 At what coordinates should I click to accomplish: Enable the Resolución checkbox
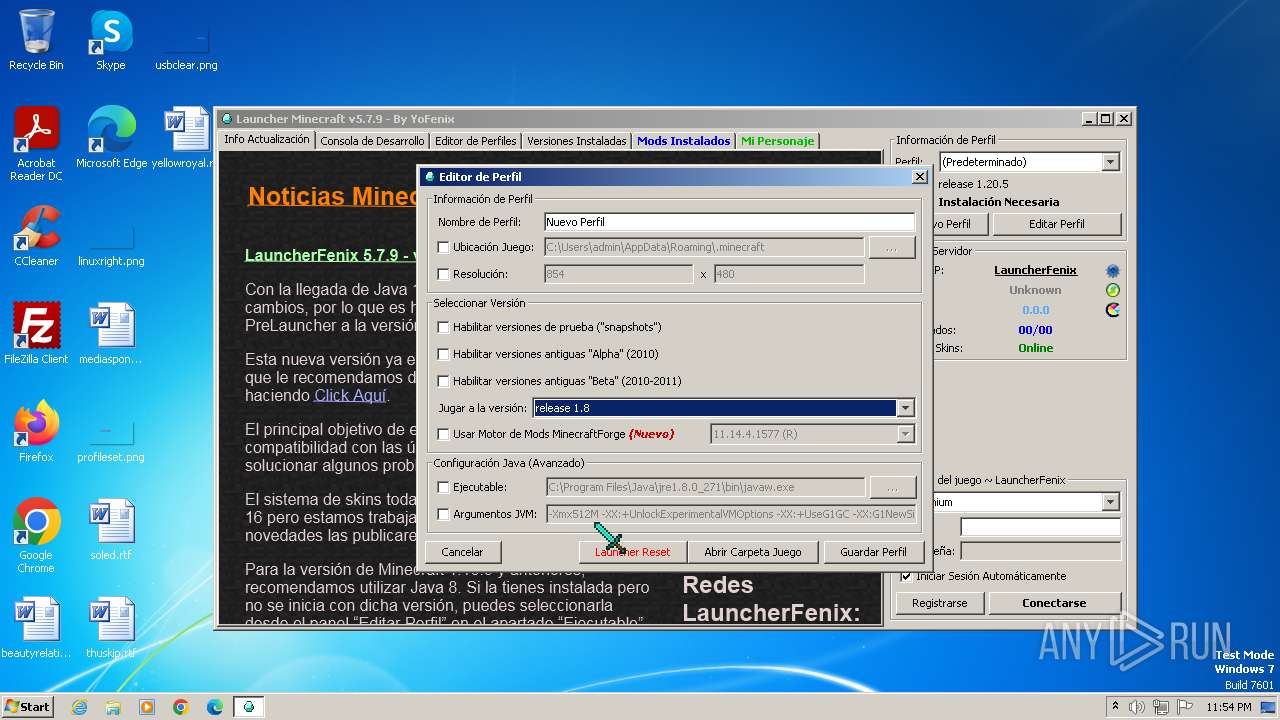click(444, 274)
